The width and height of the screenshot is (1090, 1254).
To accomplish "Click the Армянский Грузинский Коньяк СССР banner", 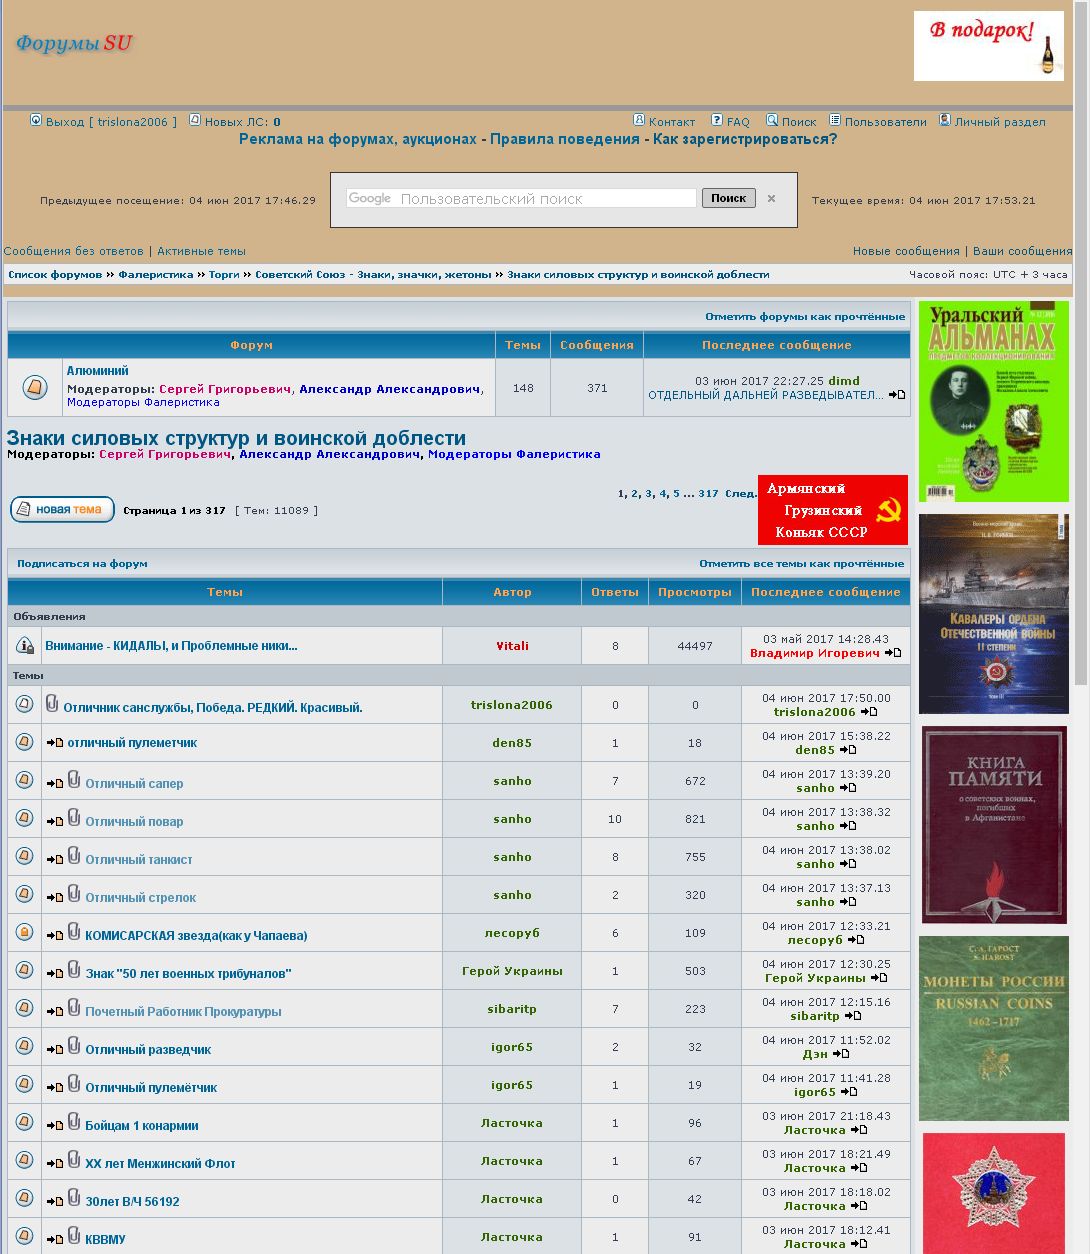I will 832,510.
